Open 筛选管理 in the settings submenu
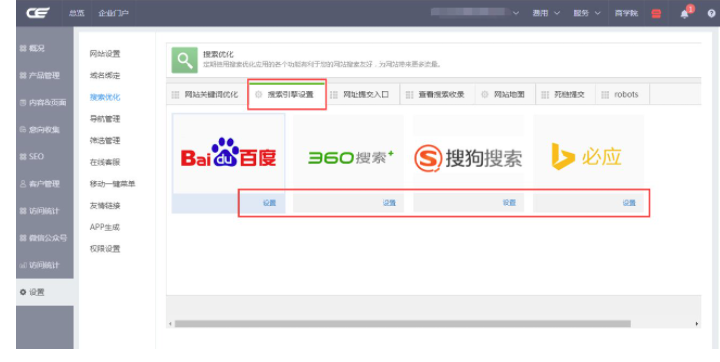 [x=105, y=140]
